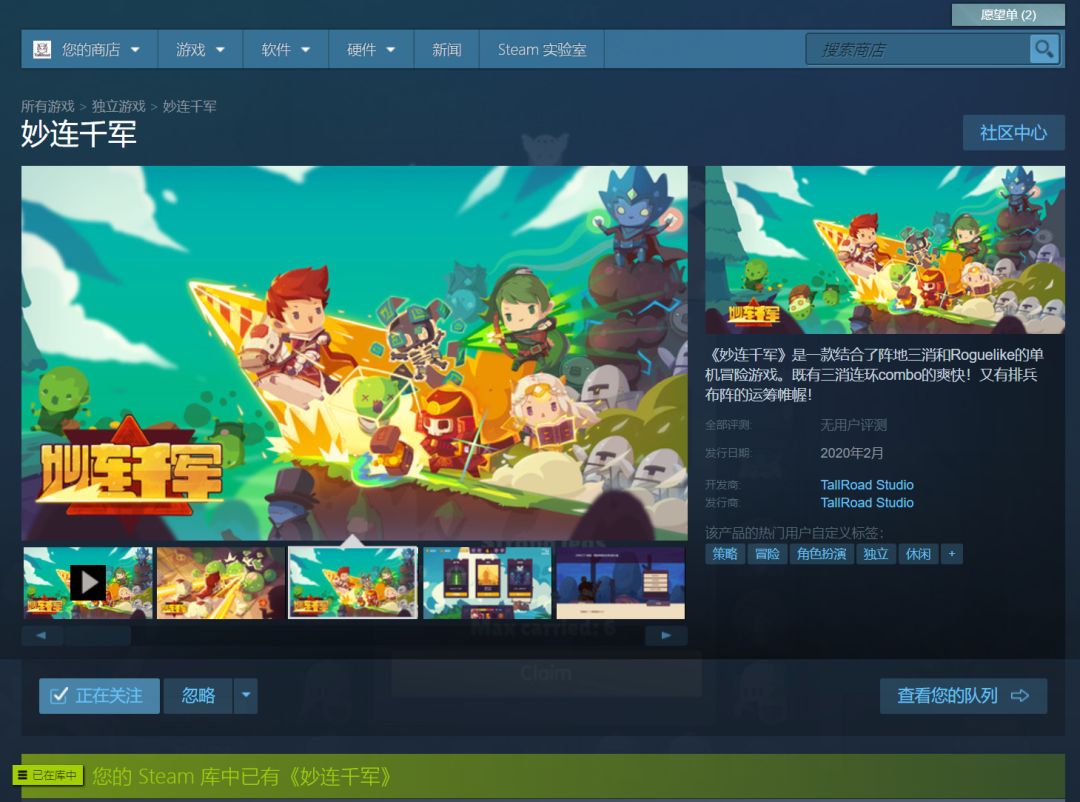Click the header capsule image at right

885,249
